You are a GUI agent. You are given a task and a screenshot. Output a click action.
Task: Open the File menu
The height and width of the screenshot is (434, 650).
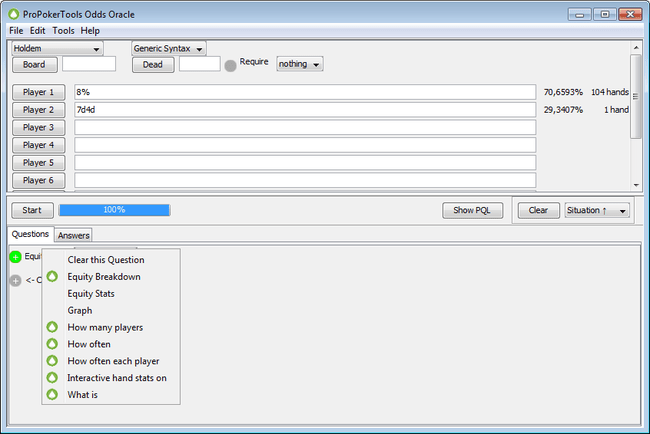tap(16, 31)
